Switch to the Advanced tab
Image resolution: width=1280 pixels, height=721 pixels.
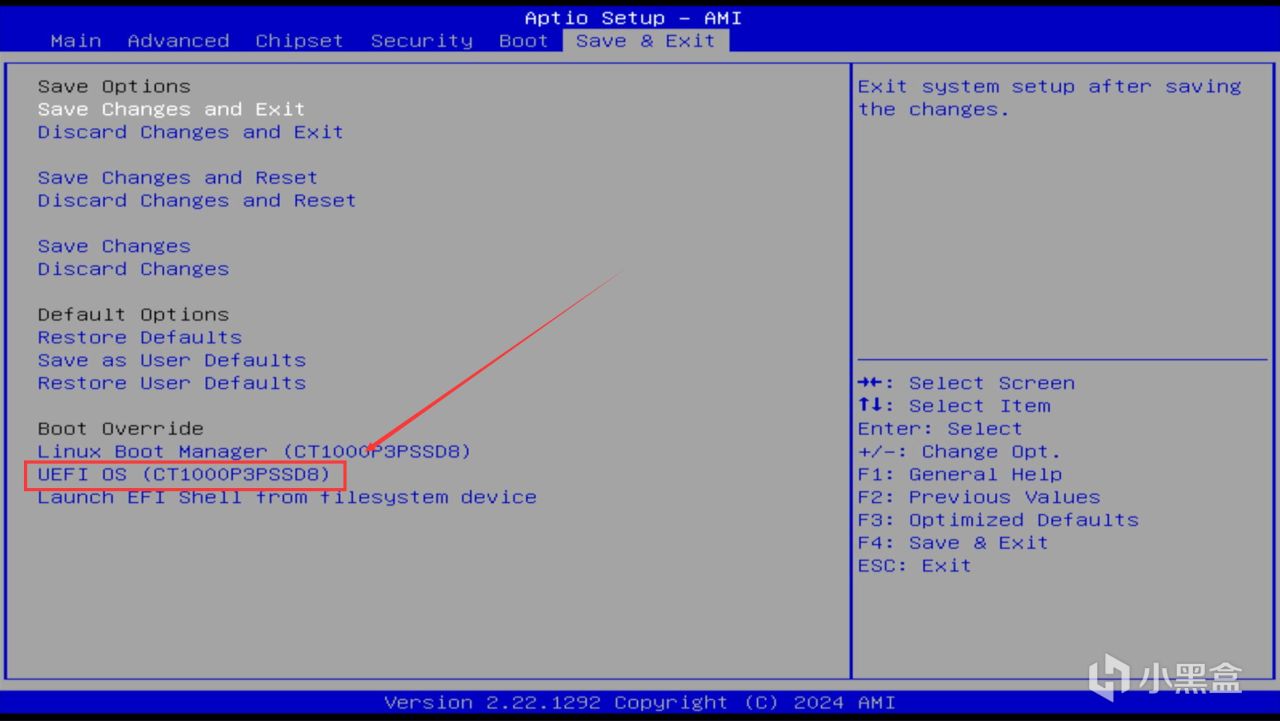pos(178,41)
